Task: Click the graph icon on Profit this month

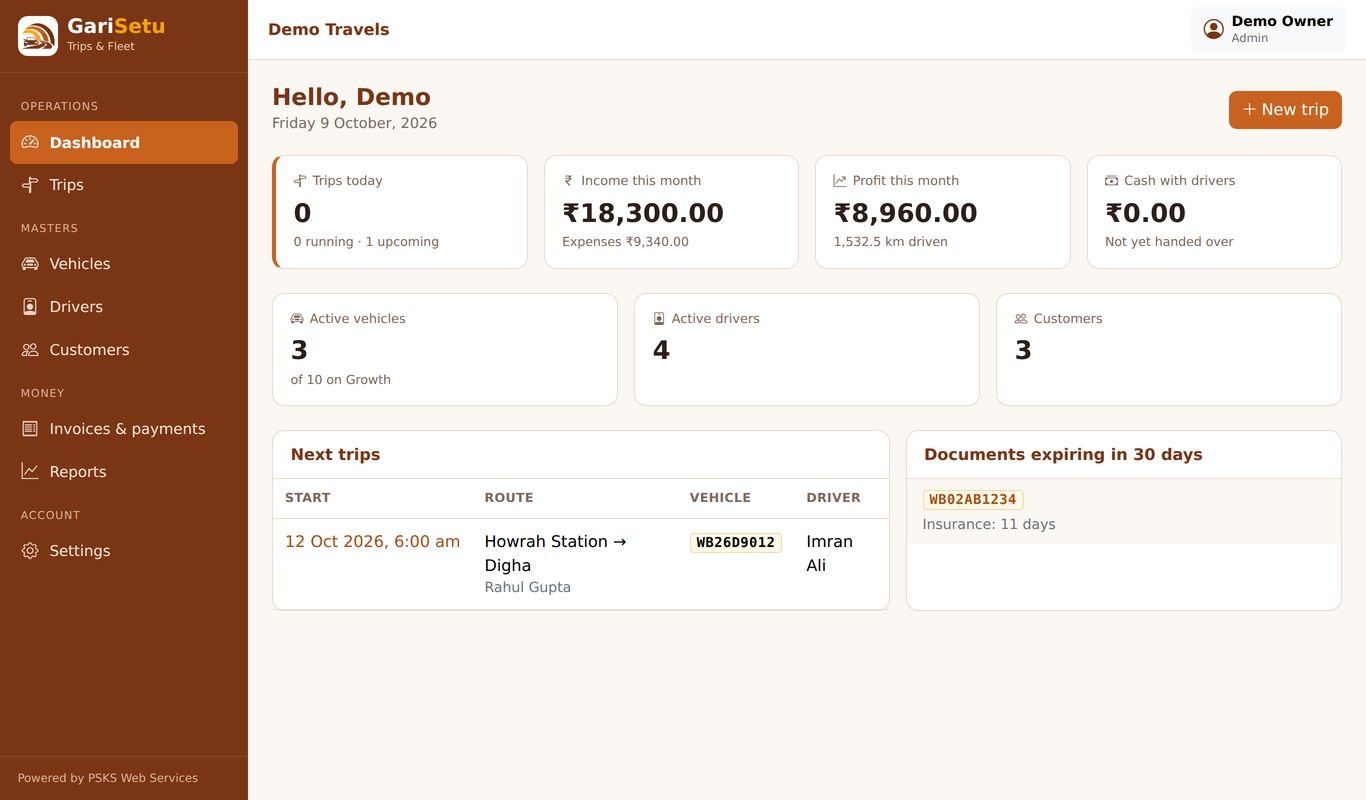Action: [x=840, y=181]
